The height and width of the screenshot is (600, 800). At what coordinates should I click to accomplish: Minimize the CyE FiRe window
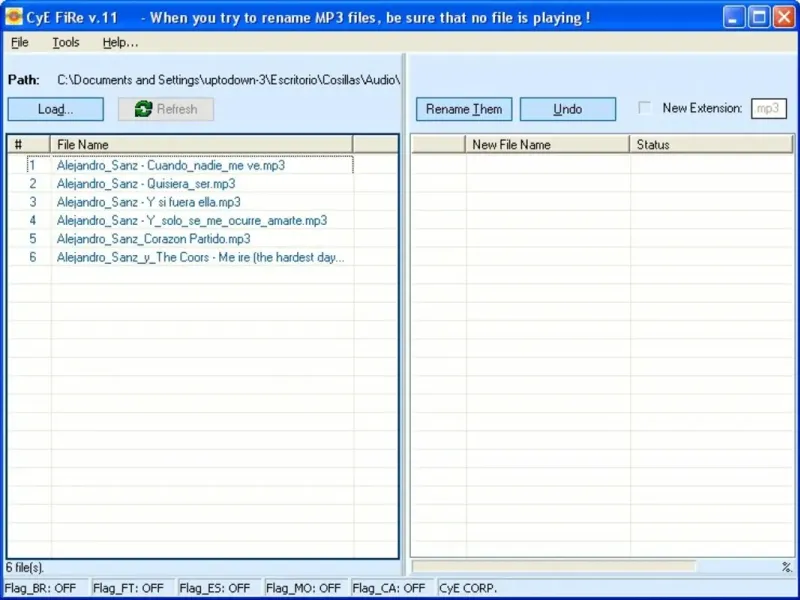[734, 17]
